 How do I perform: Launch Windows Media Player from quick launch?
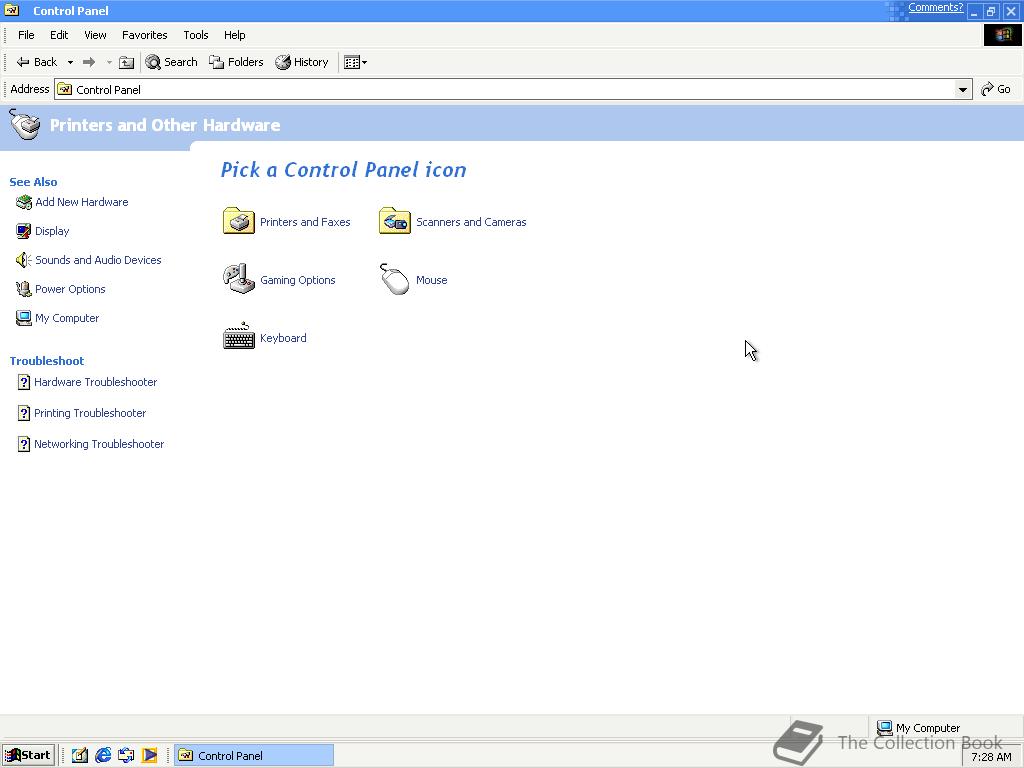pyautogui.click(x=150, y=756)
